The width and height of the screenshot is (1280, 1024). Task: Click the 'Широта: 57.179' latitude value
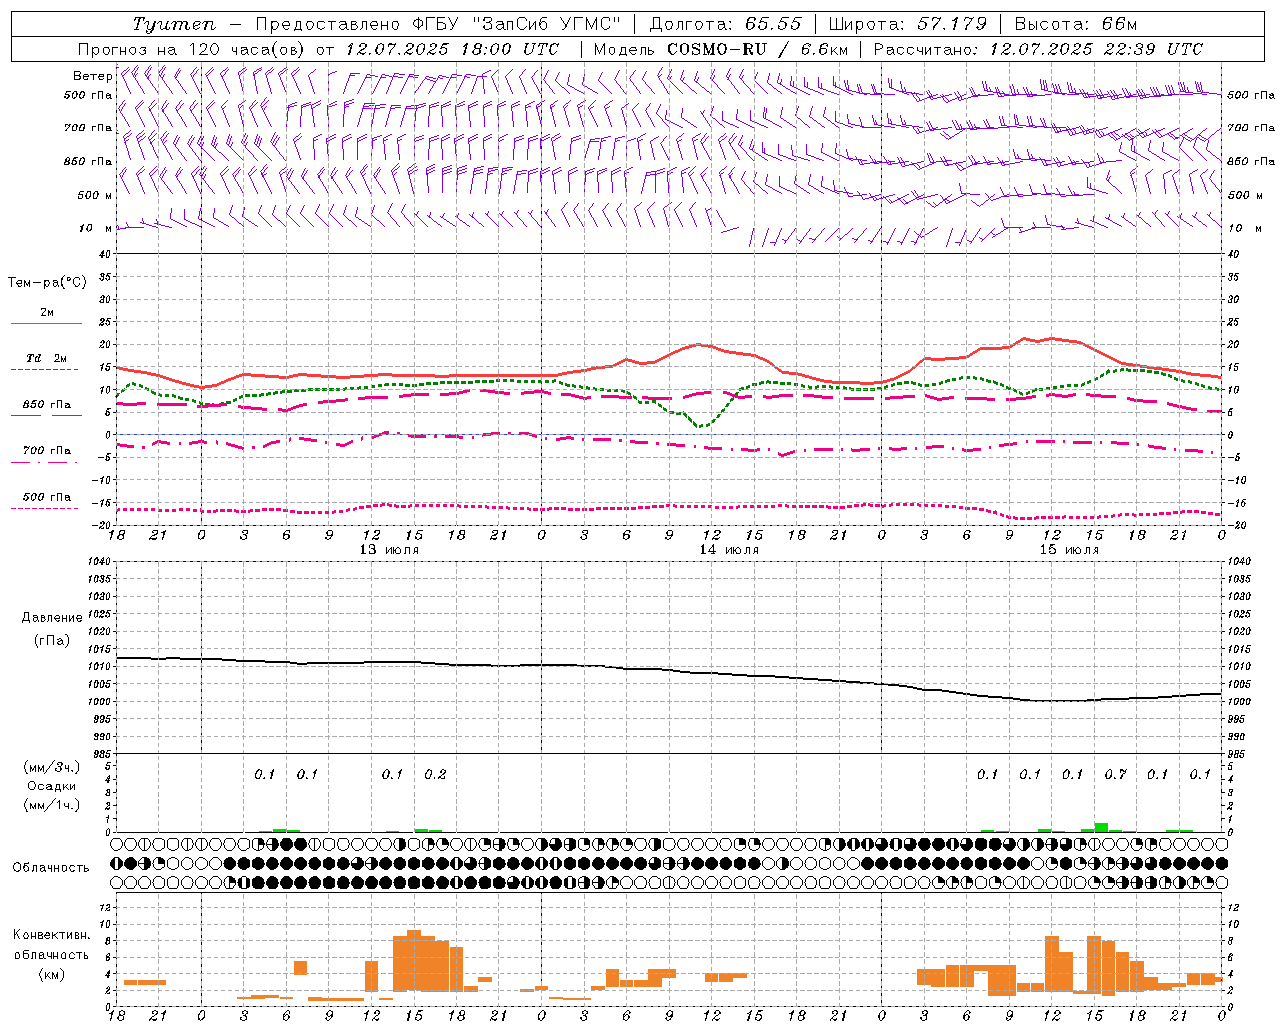click(x=908, y=24)
